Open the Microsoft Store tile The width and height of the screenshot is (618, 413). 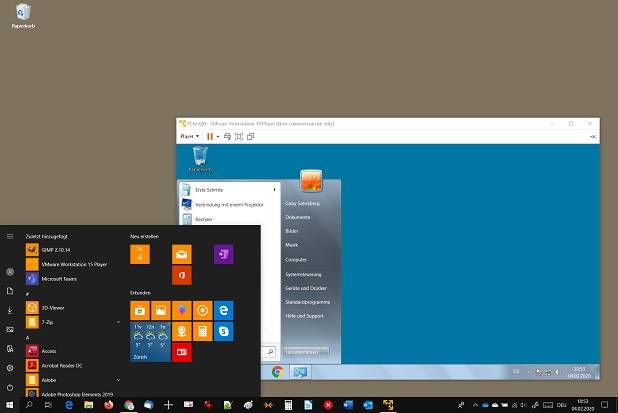(140, 311)
